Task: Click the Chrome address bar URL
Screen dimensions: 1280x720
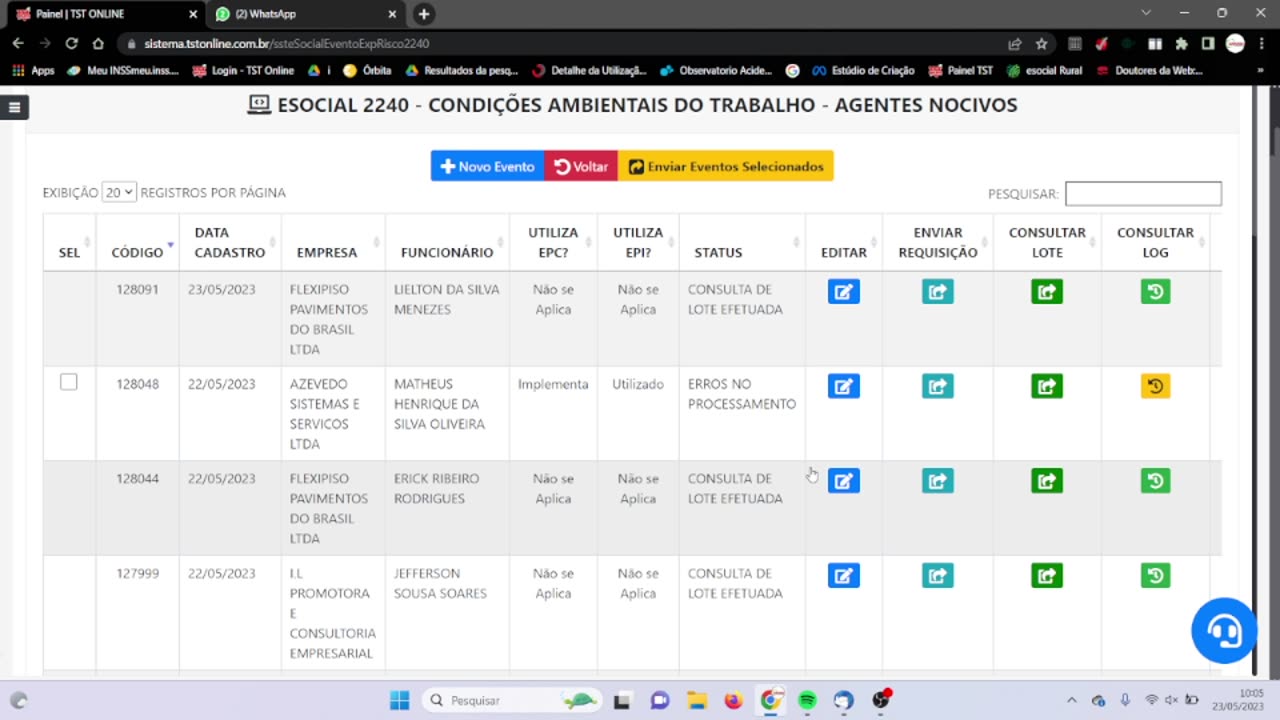Action: pyautogui.click(x=286, y=44)
